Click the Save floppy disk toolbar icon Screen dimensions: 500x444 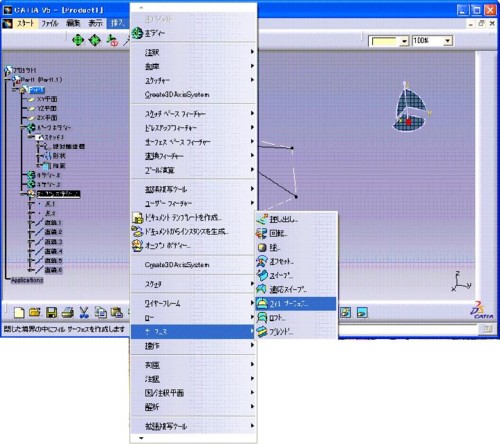click(52, 313)
